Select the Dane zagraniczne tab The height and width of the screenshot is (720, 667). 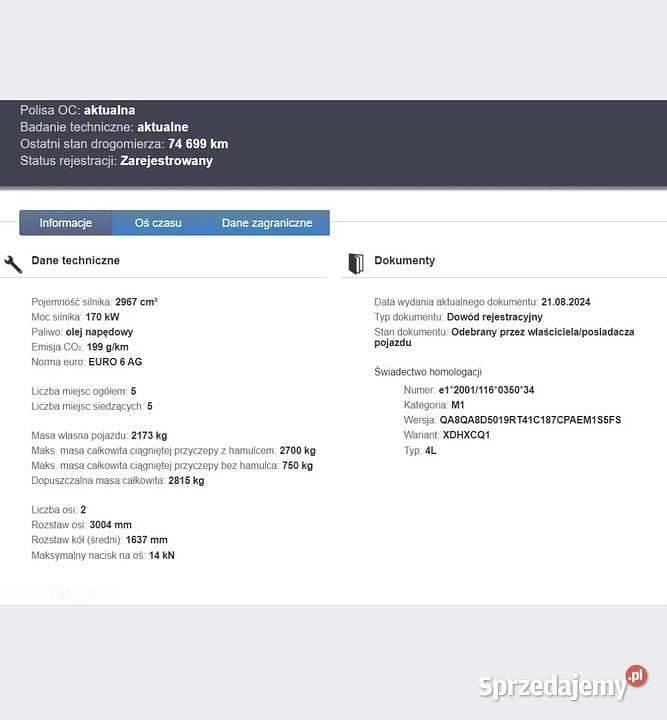pyautogui.click(x=267, y=223)
